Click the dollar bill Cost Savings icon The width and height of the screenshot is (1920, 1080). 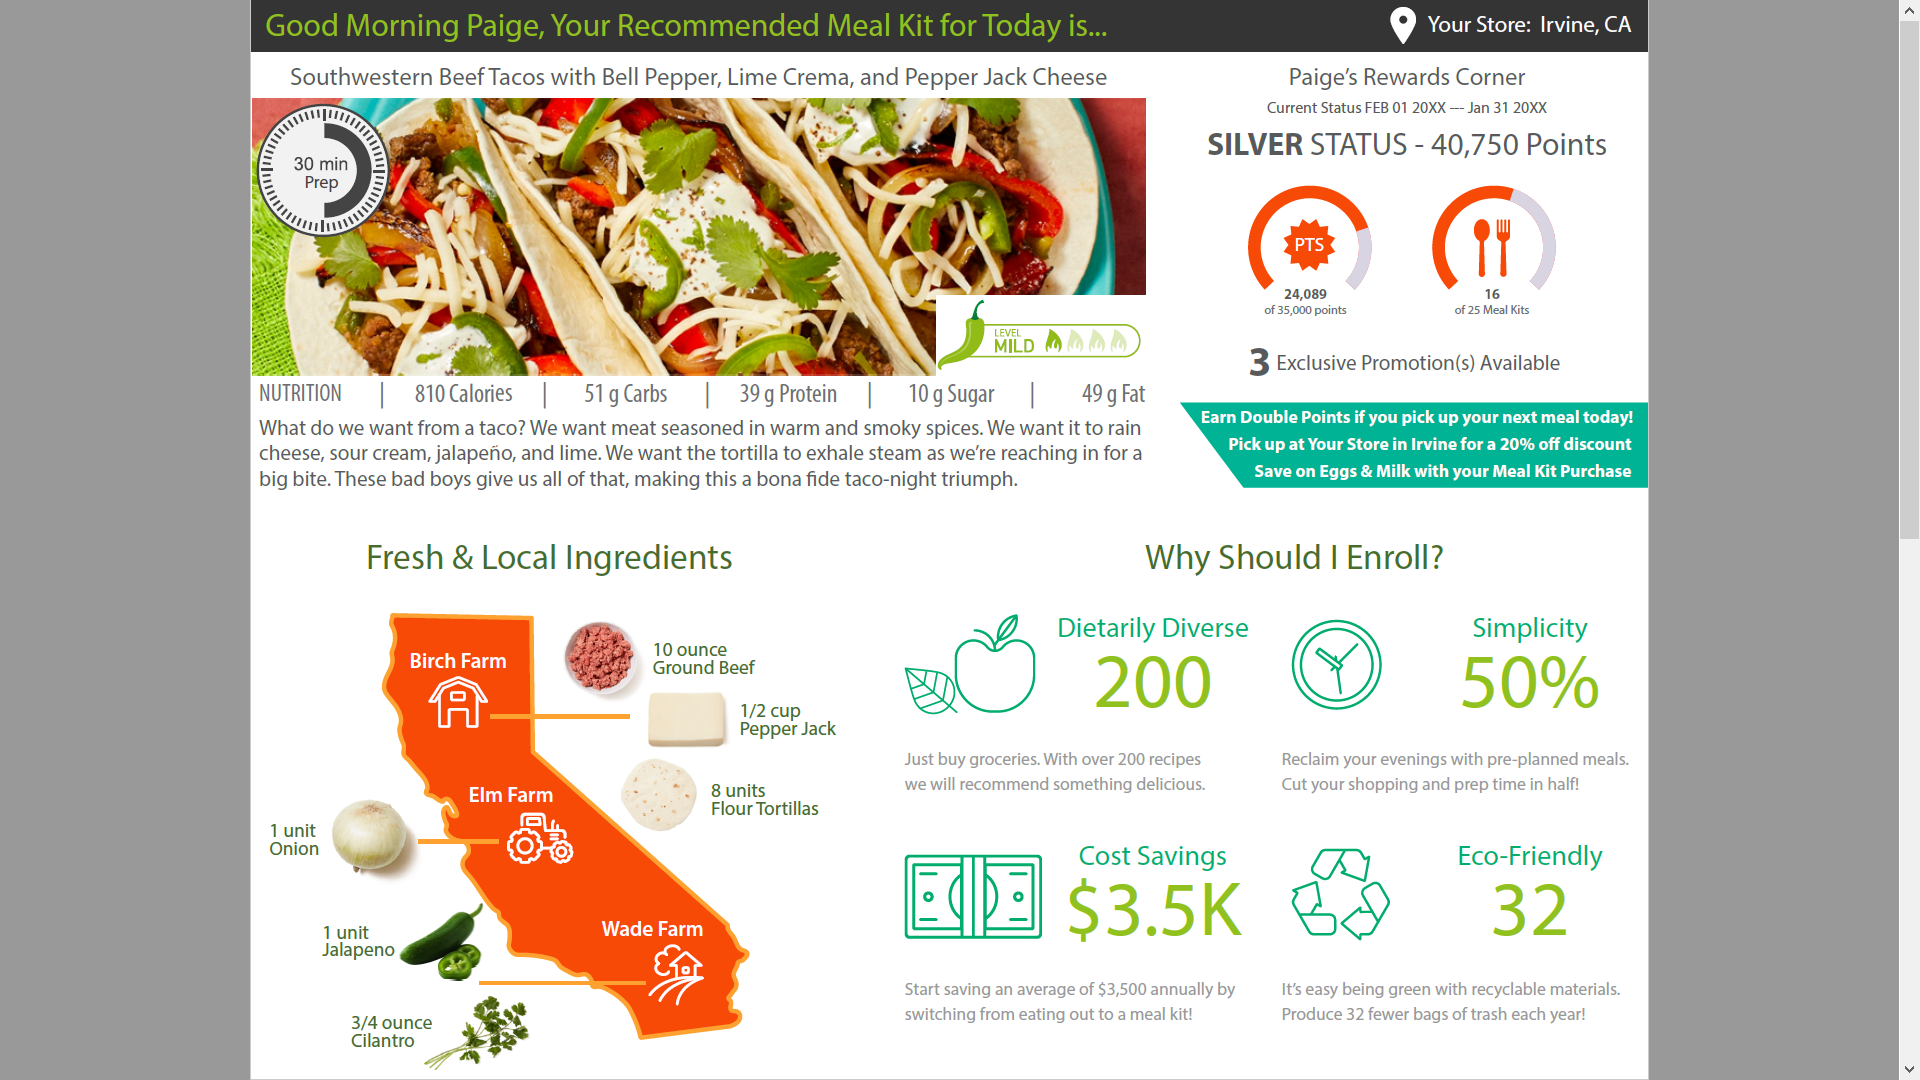tap(973, 896)
